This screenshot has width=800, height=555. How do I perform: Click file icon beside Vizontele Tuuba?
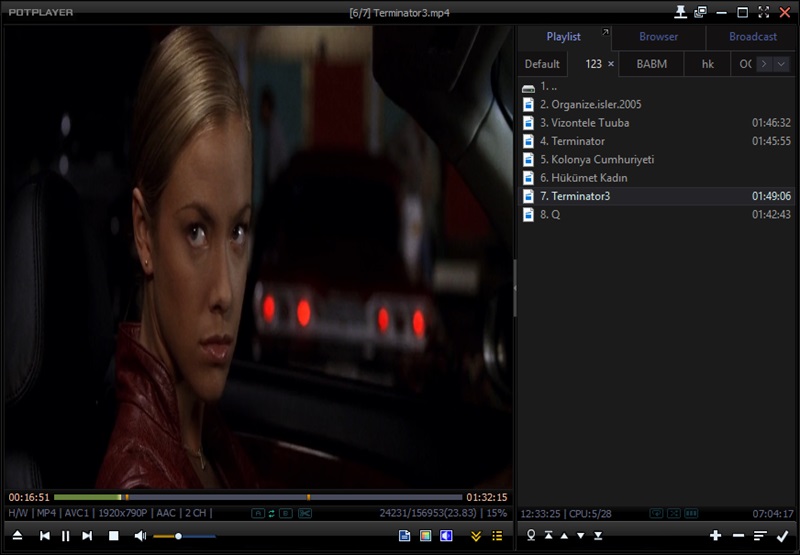(529, 123)
